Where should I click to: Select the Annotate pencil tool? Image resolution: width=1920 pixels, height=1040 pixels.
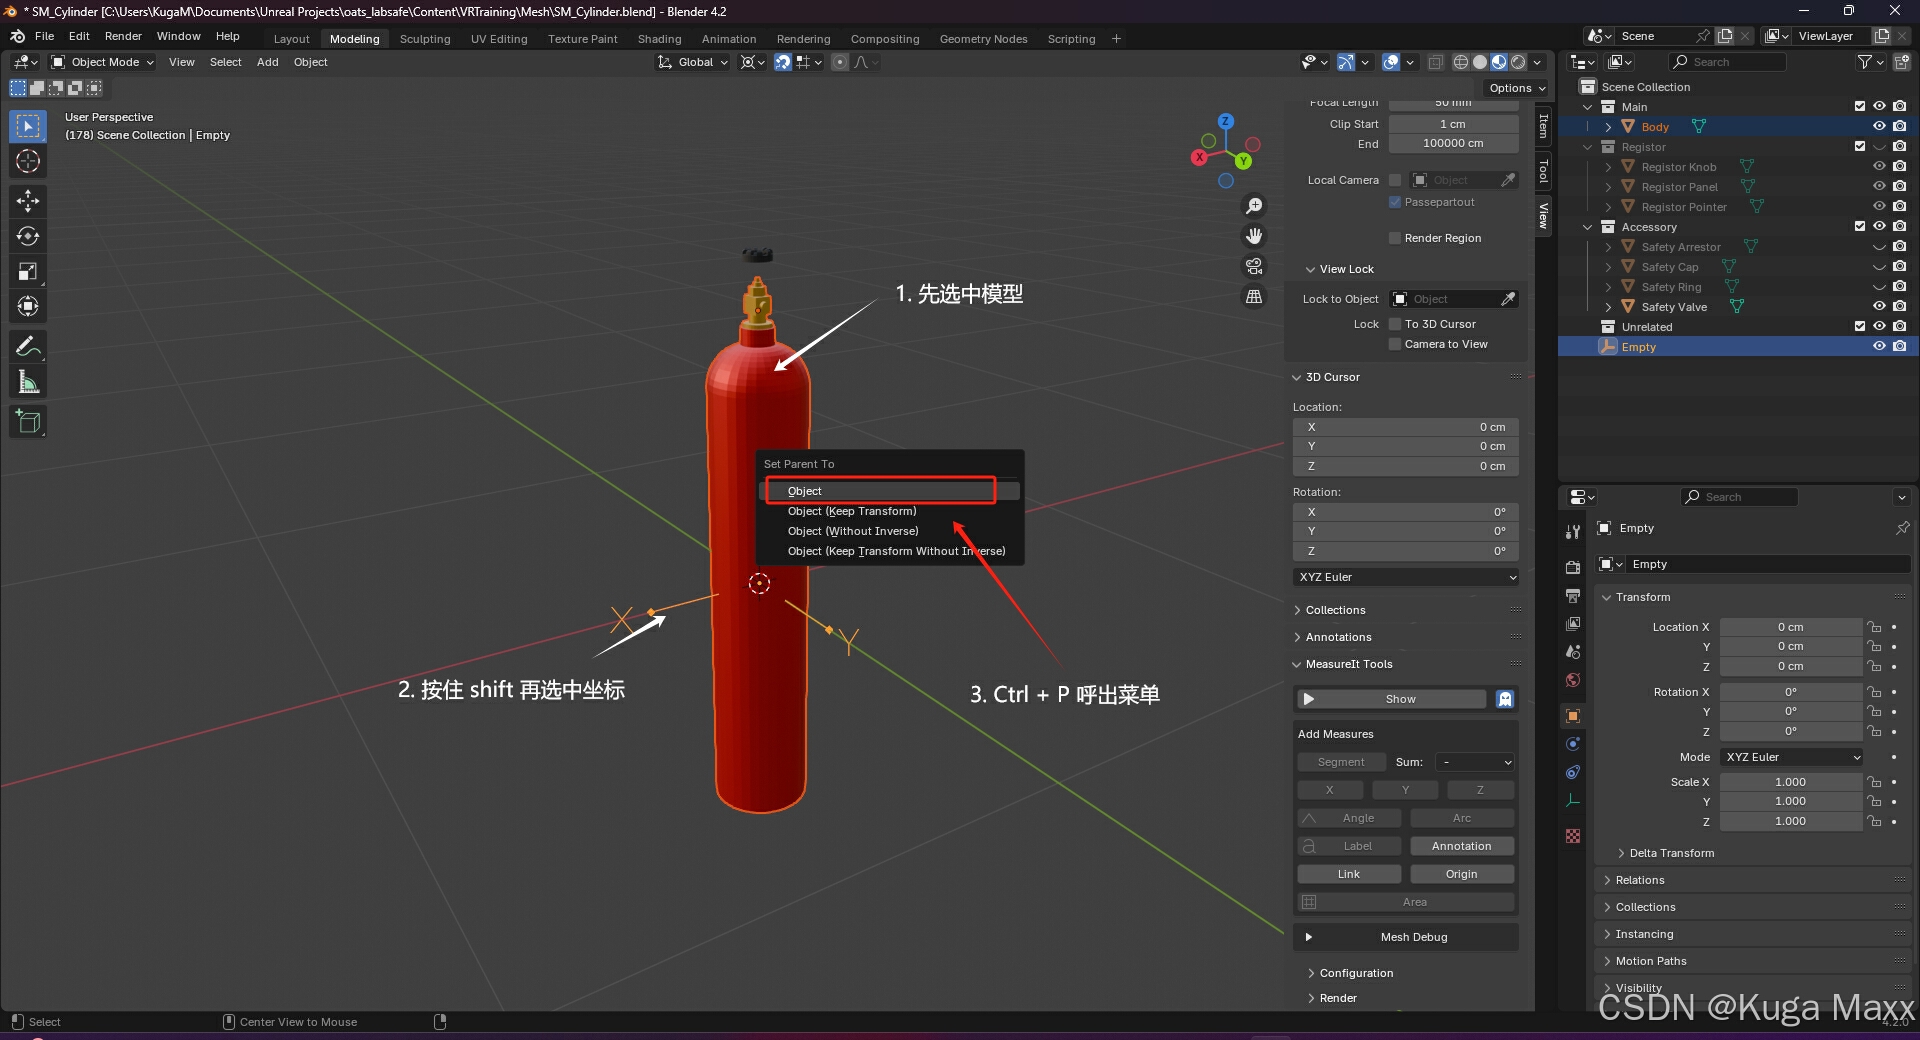28,347
